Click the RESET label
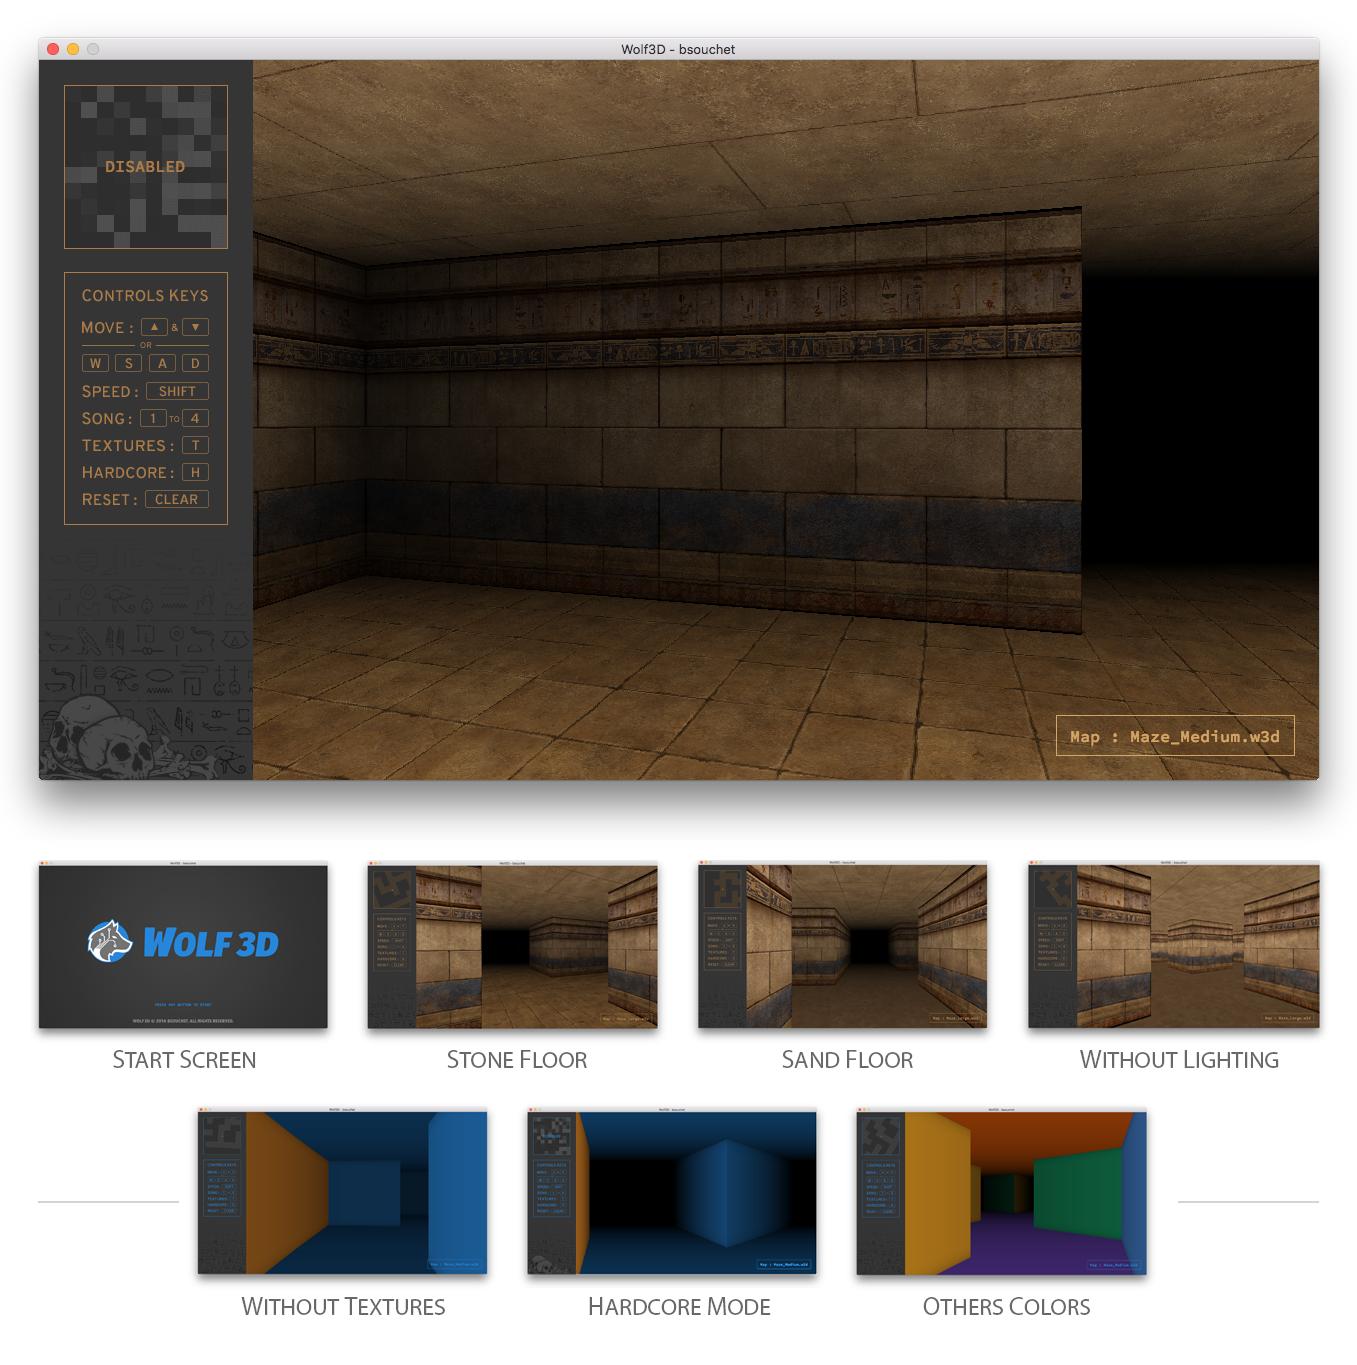1357x1365 pixels. (109, 500)
